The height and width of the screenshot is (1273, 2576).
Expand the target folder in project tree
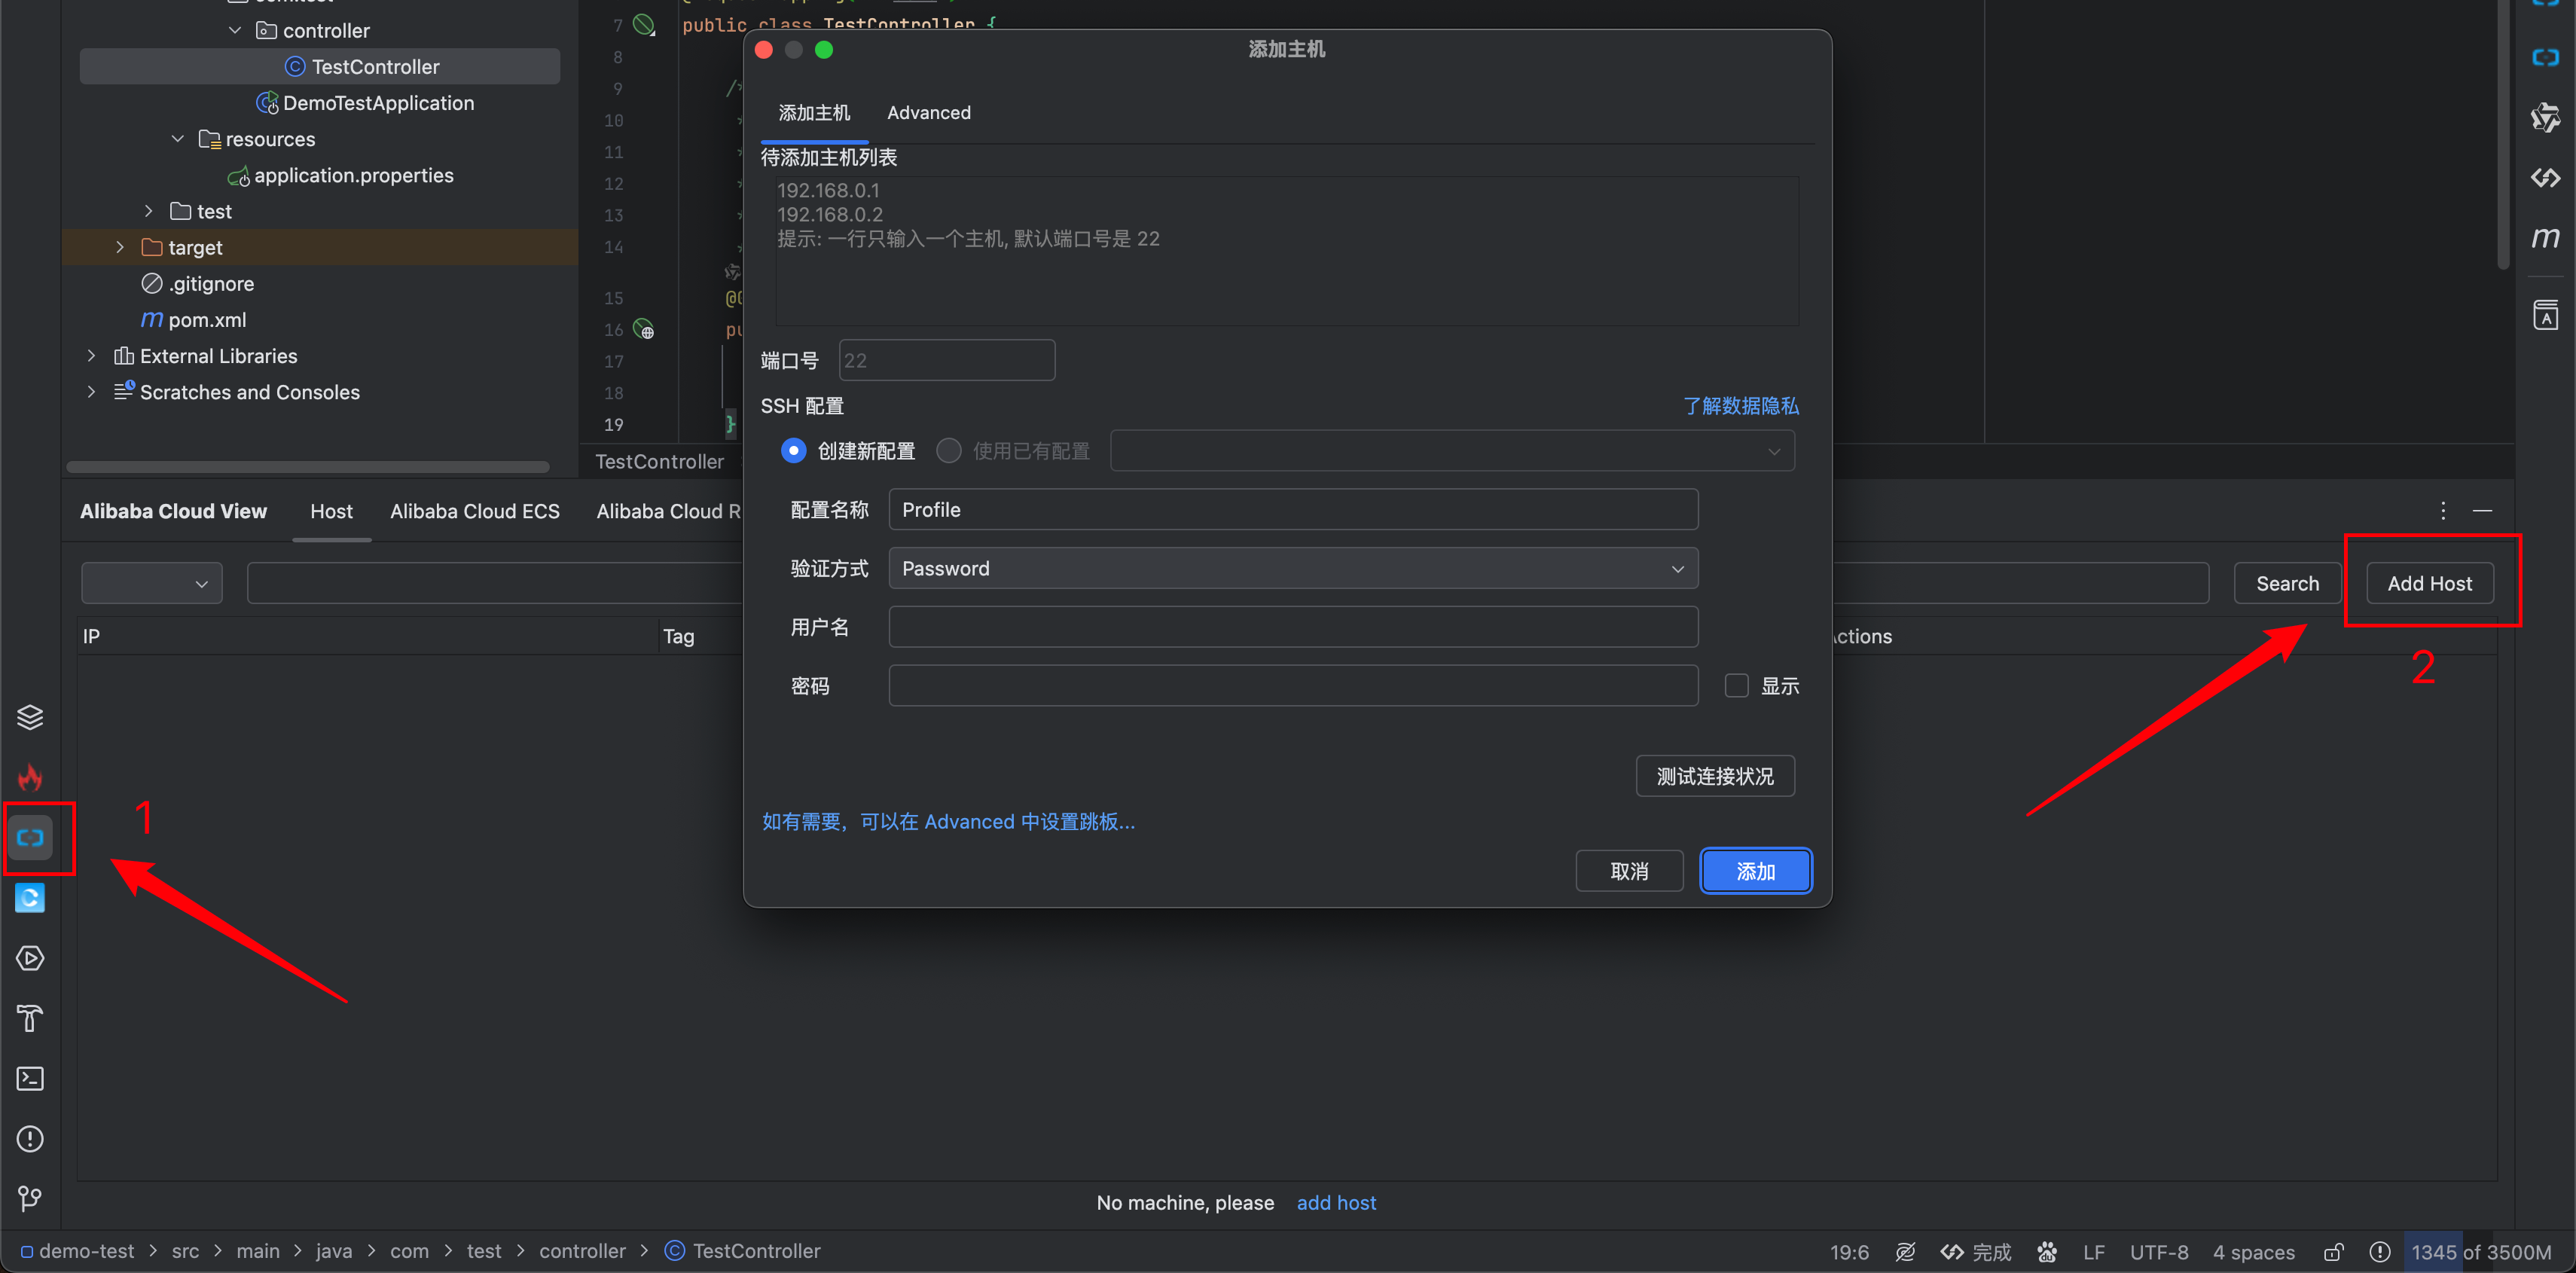[124, 246]
